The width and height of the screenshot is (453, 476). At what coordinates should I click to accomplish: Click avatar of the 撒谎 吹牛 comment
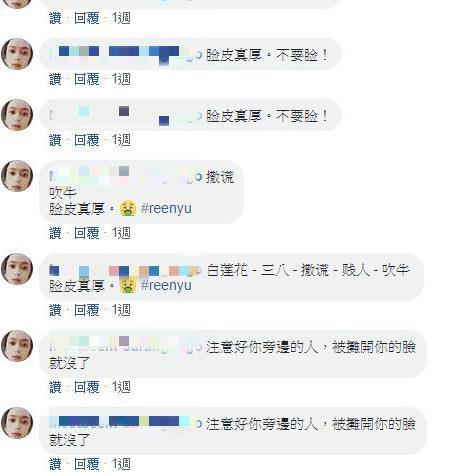click(17, 176)
